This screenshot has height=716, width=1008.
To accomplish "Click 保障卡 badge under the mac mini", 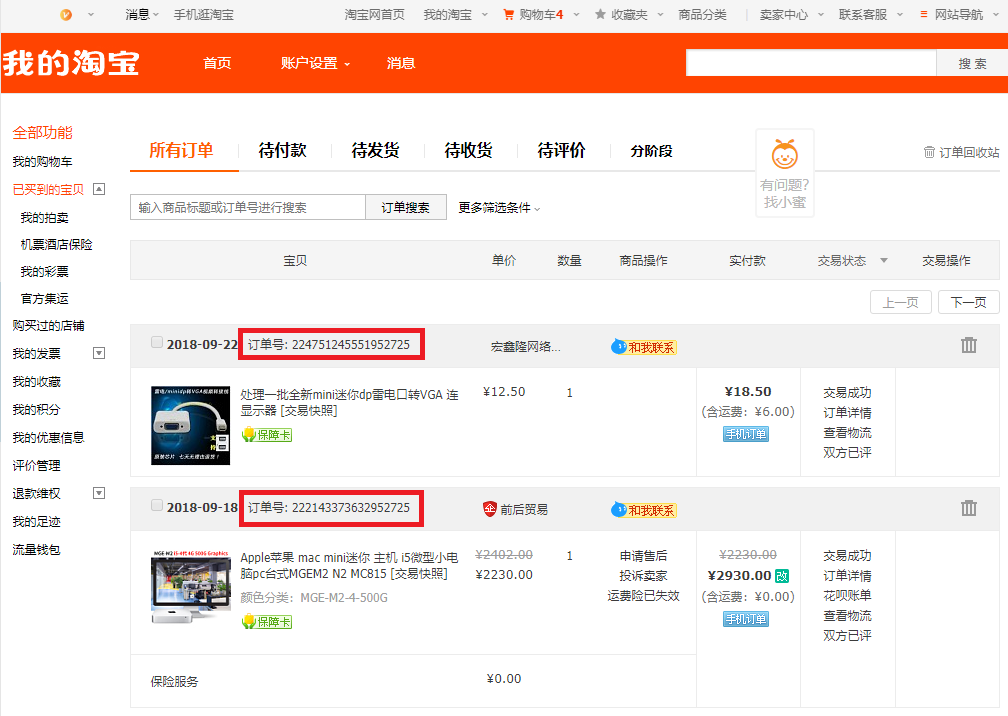I will click(x=267, y=622).
